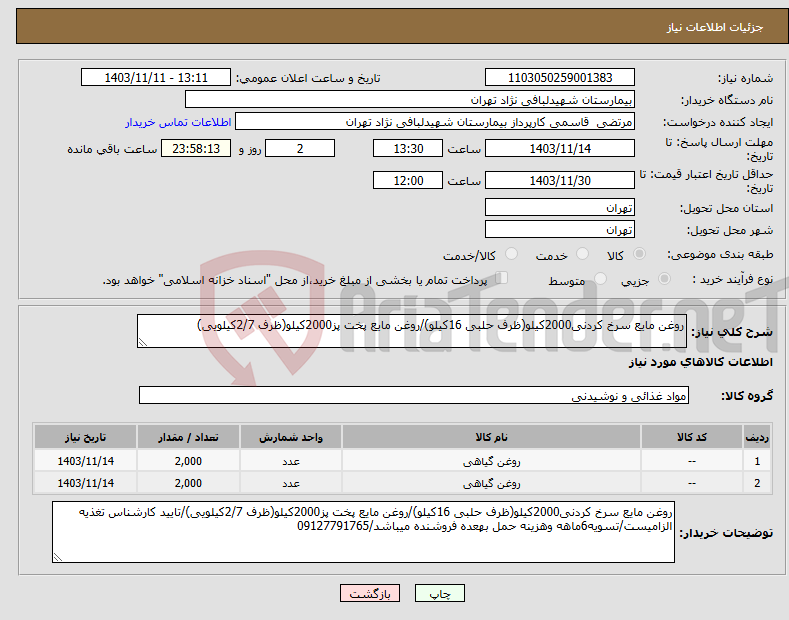Click date 1403/11/14 in row 1
This screenshot has width=789, height=620.
86,461
